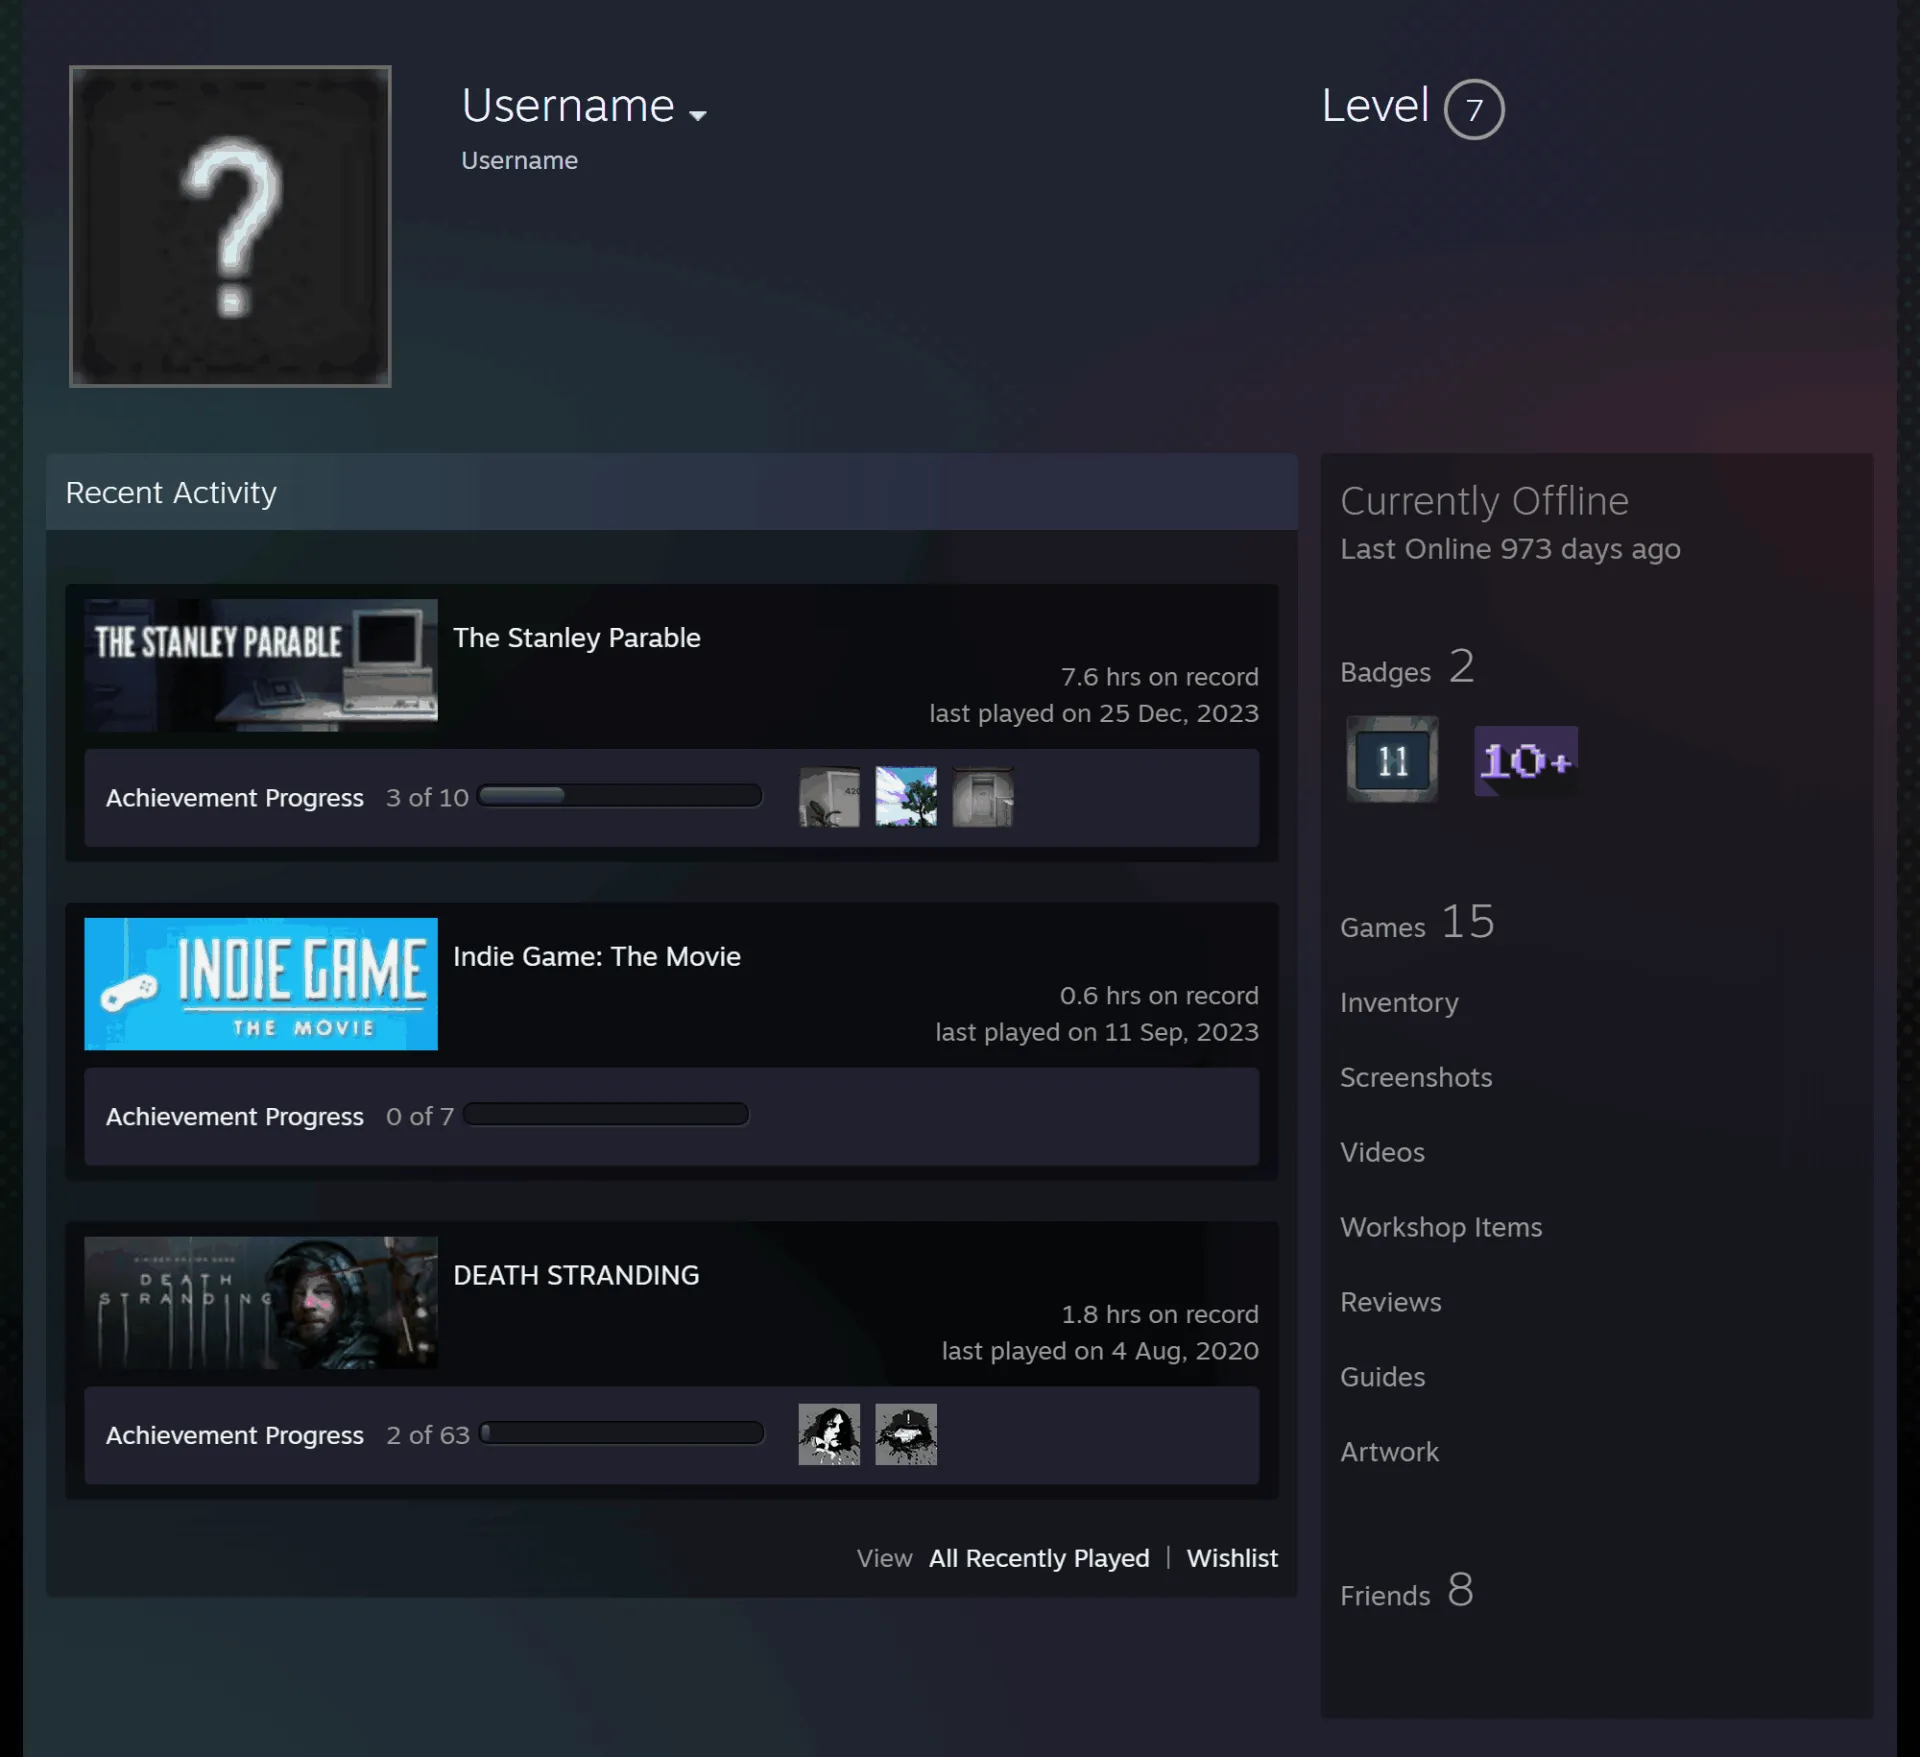The width and height of the screenshot is (1920, 1757).
Task: Open the Guides page
Action: 1382,1378
